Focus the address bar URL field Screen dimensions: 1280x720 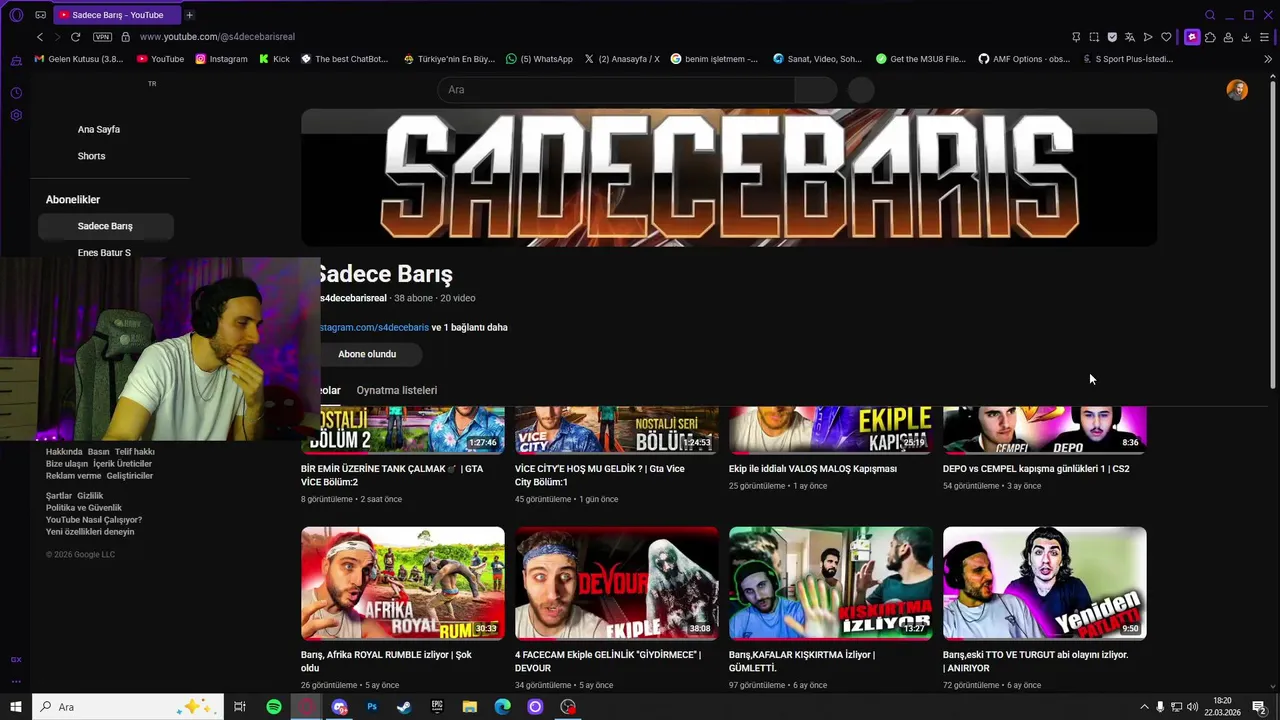(217, 37)
